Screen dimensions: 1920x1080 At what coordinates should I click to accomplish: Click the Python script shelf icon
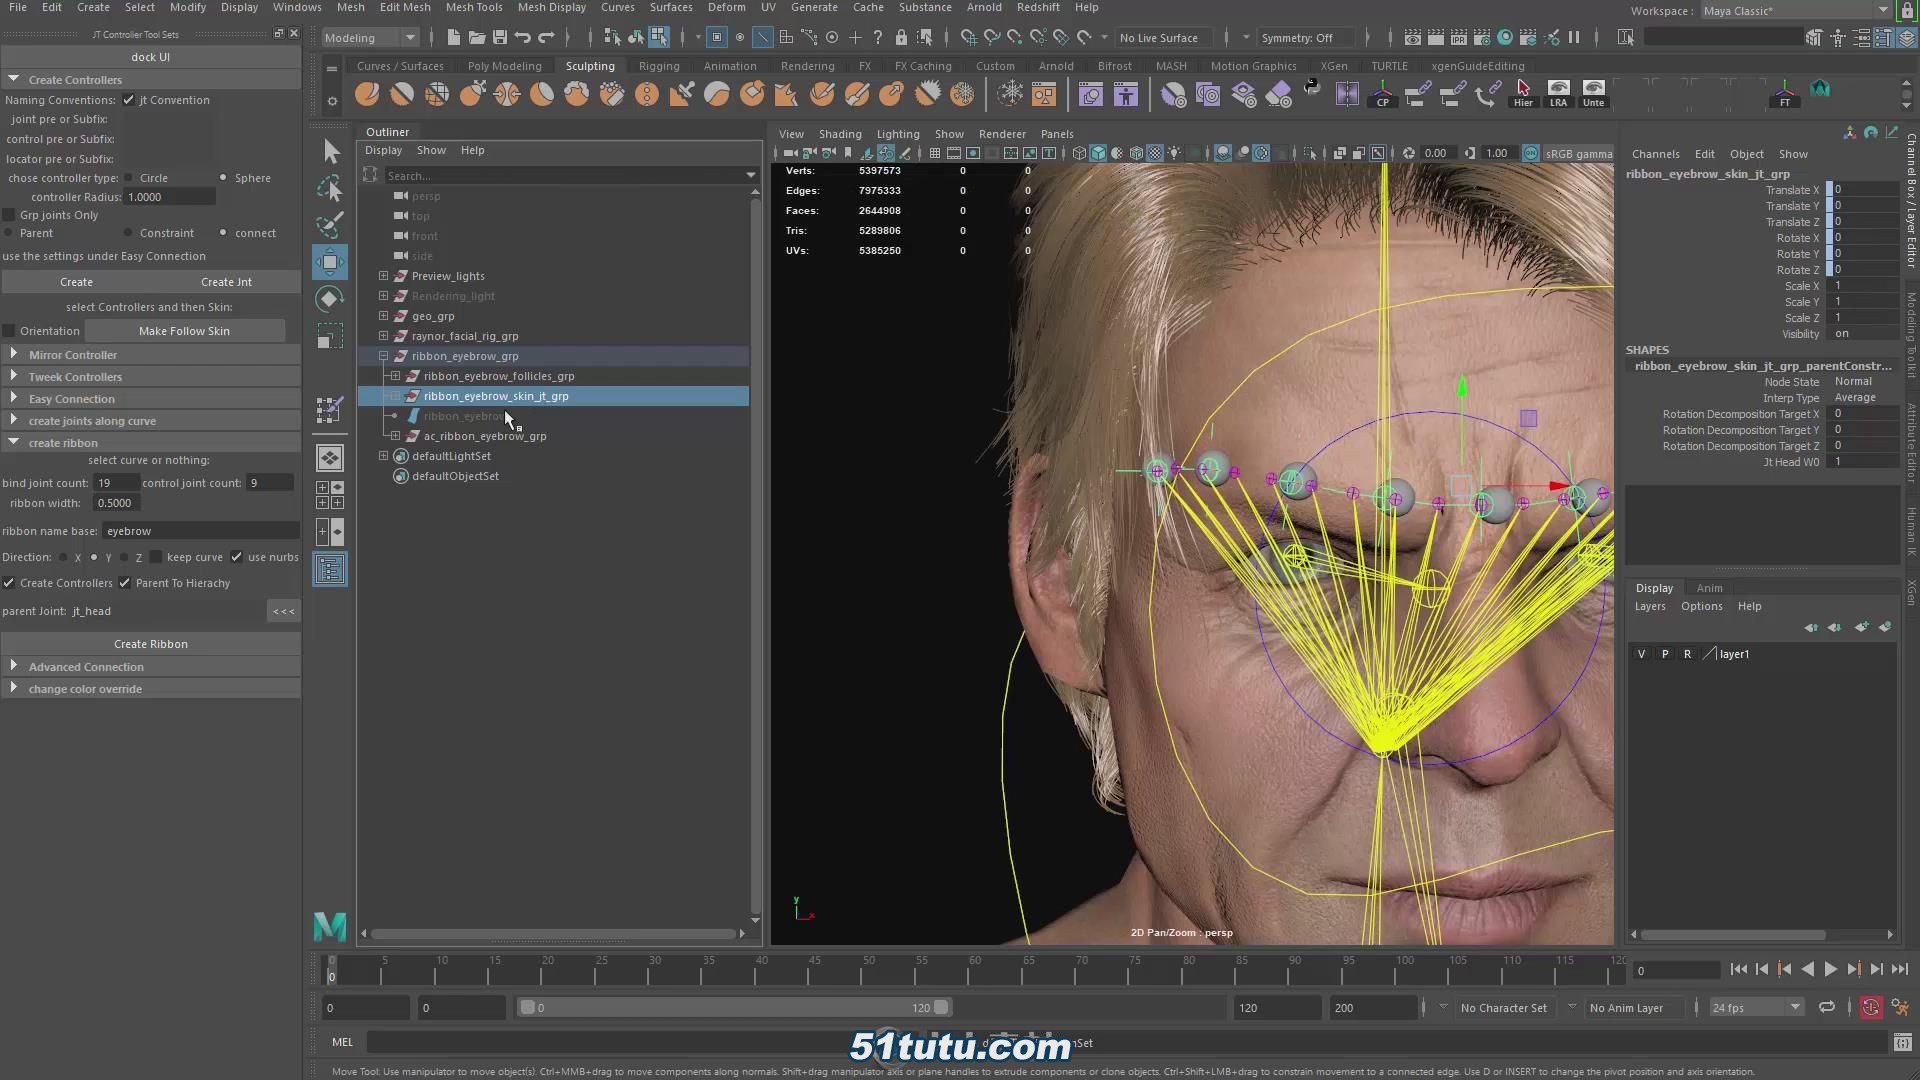[1313, 89]
